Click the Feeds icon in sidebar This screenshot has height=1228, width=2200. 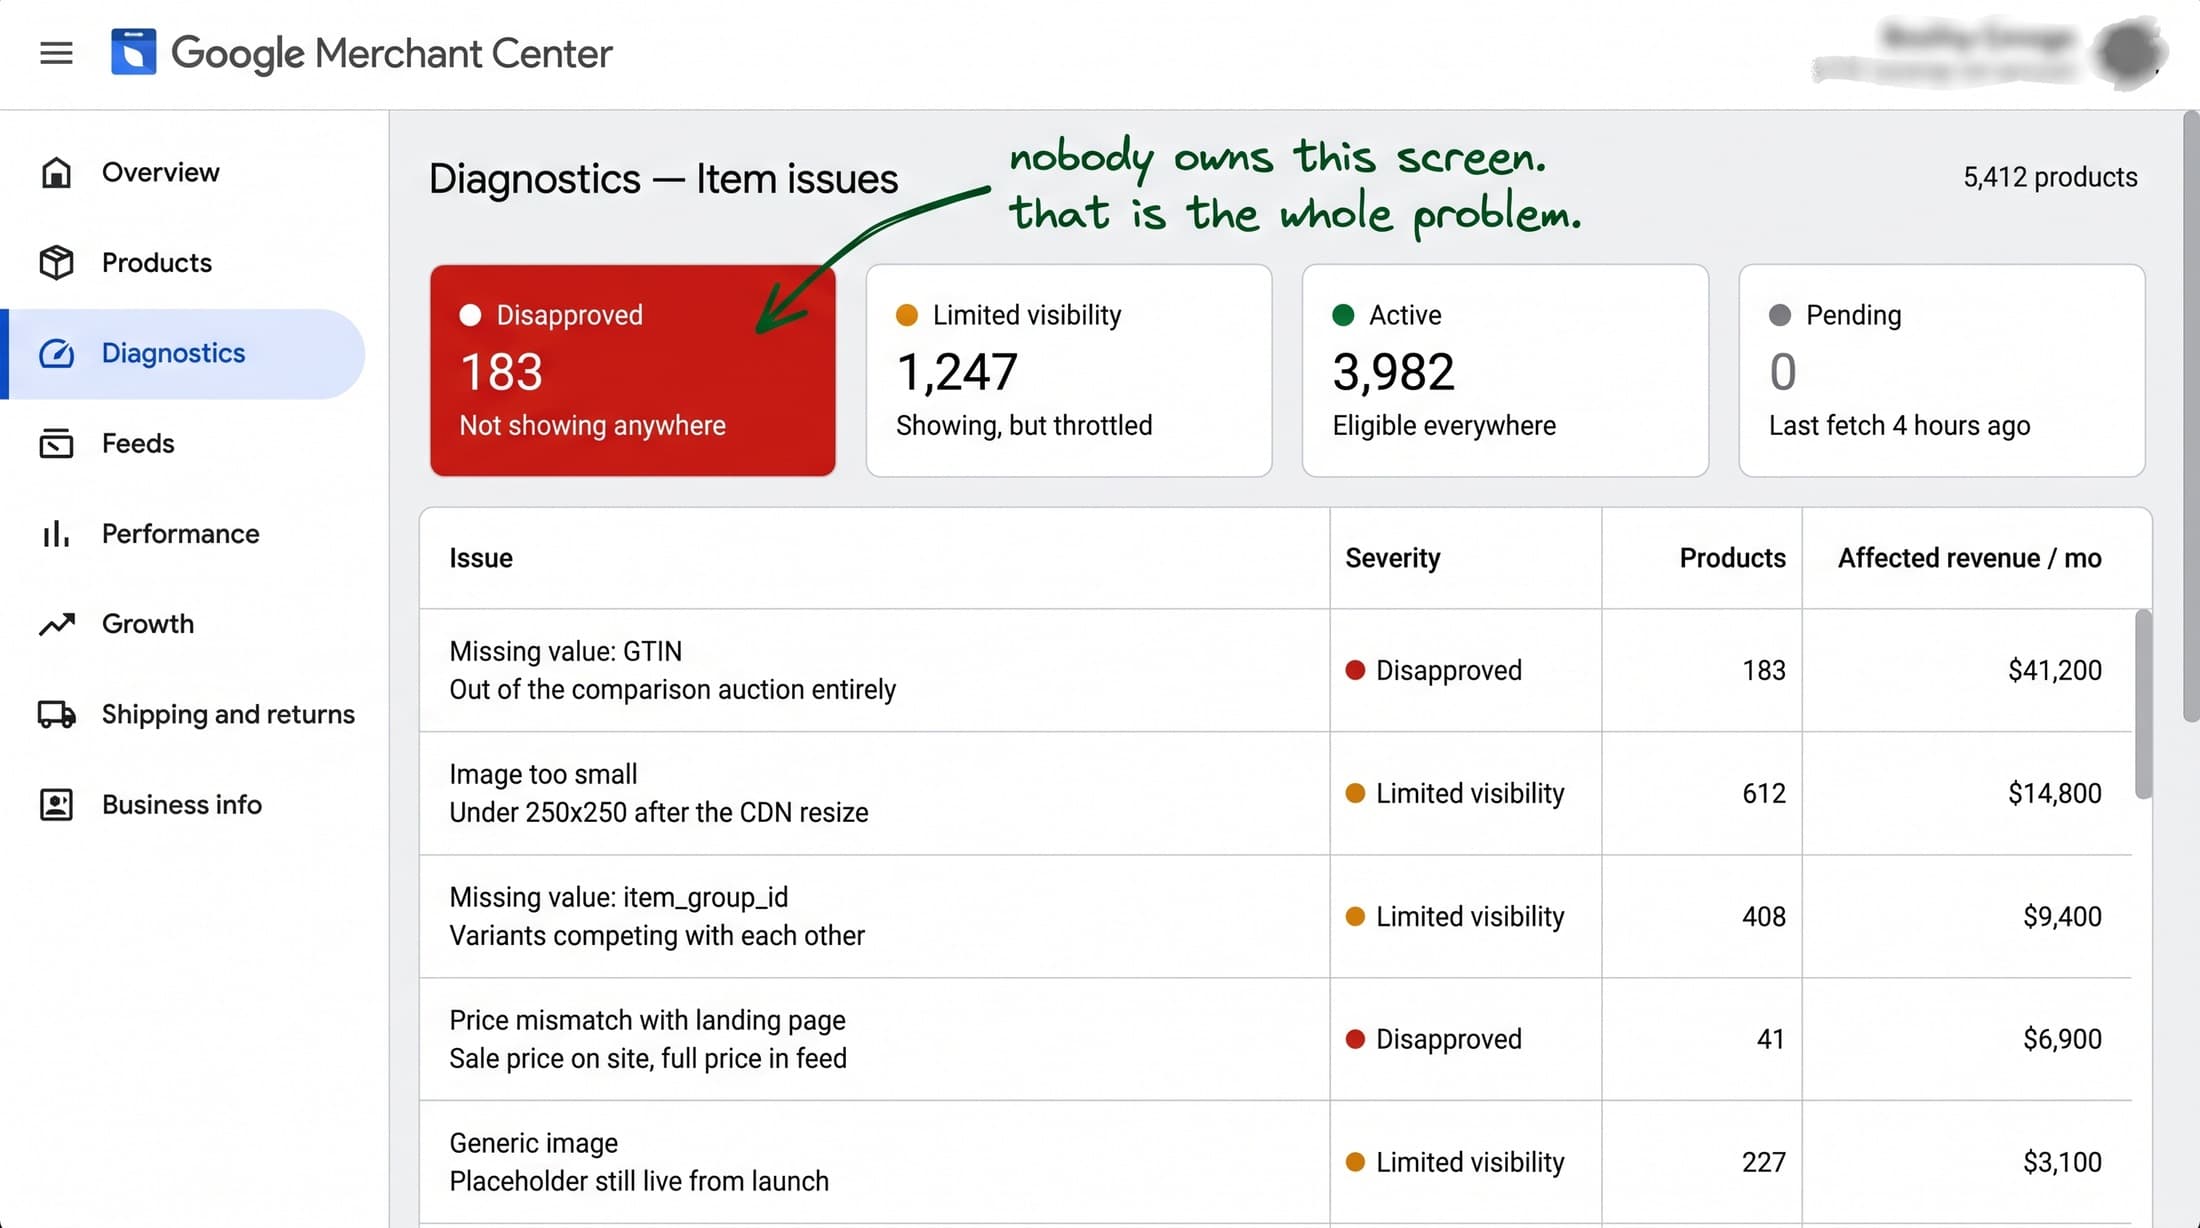pyautogui.click(x=56, y=443)
